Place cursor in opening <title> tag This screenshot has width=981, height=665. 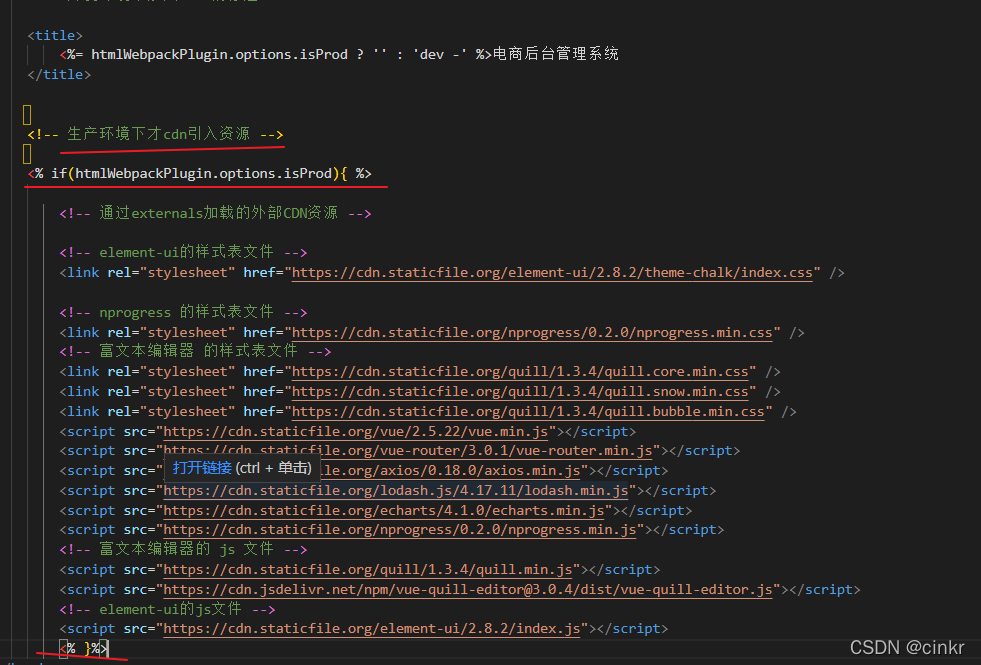(x=55, y=36)
